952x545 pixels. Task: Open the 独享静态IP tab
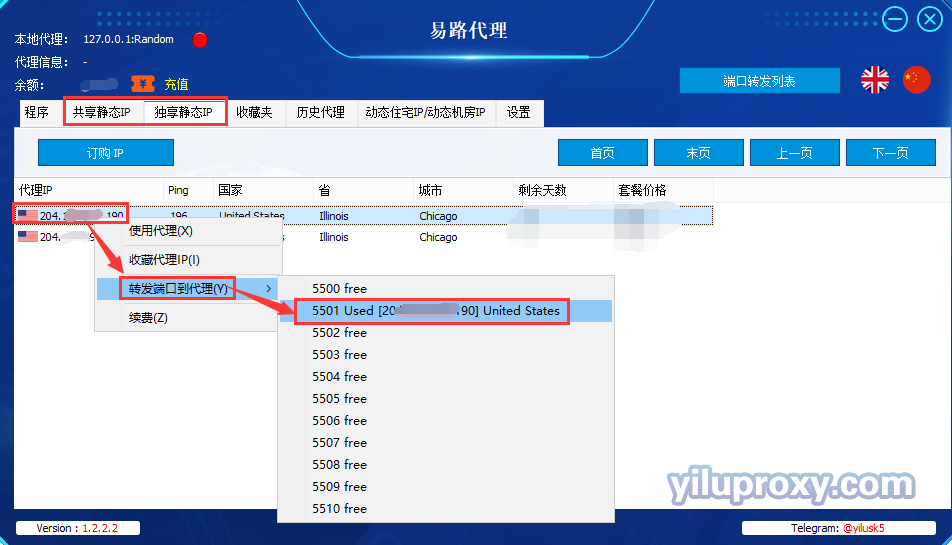tap(183, 112)
